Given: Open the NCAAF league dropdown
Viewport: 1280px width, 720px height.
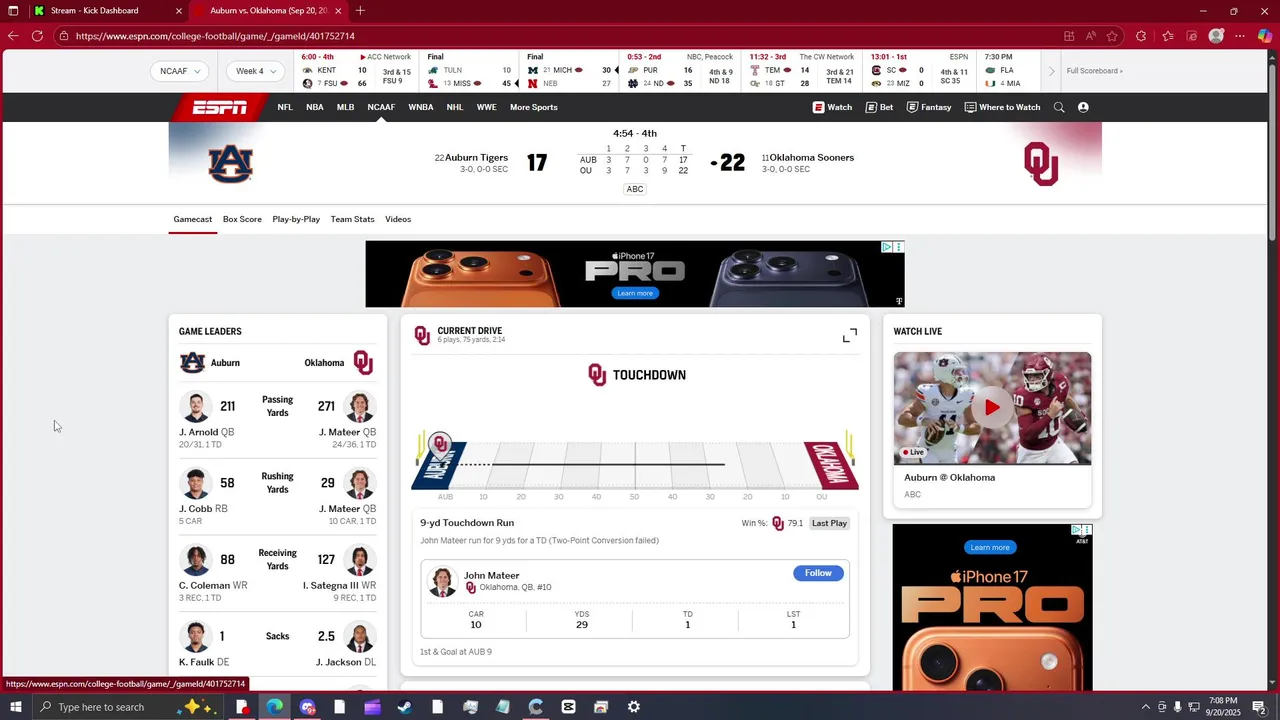Looking at the screenshot, I should click(180, 71).
